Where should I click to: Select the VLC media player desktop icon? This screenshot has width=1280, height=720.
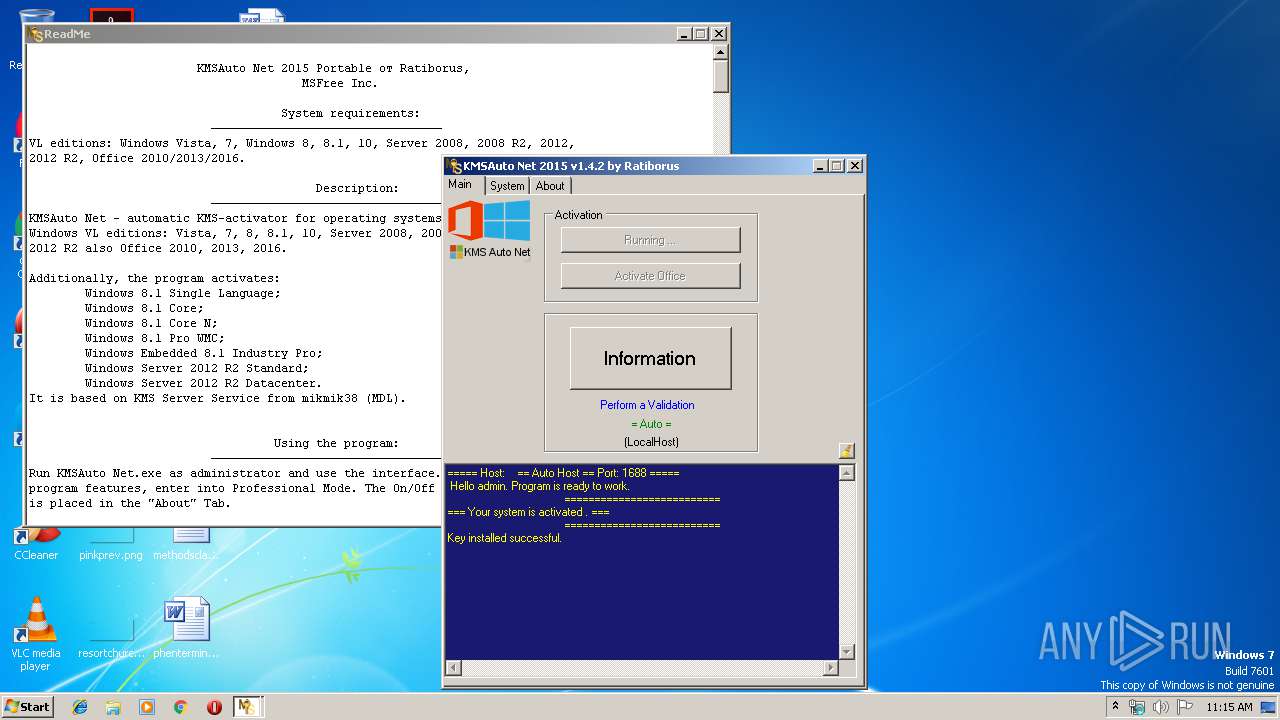(x=36, y=634)
